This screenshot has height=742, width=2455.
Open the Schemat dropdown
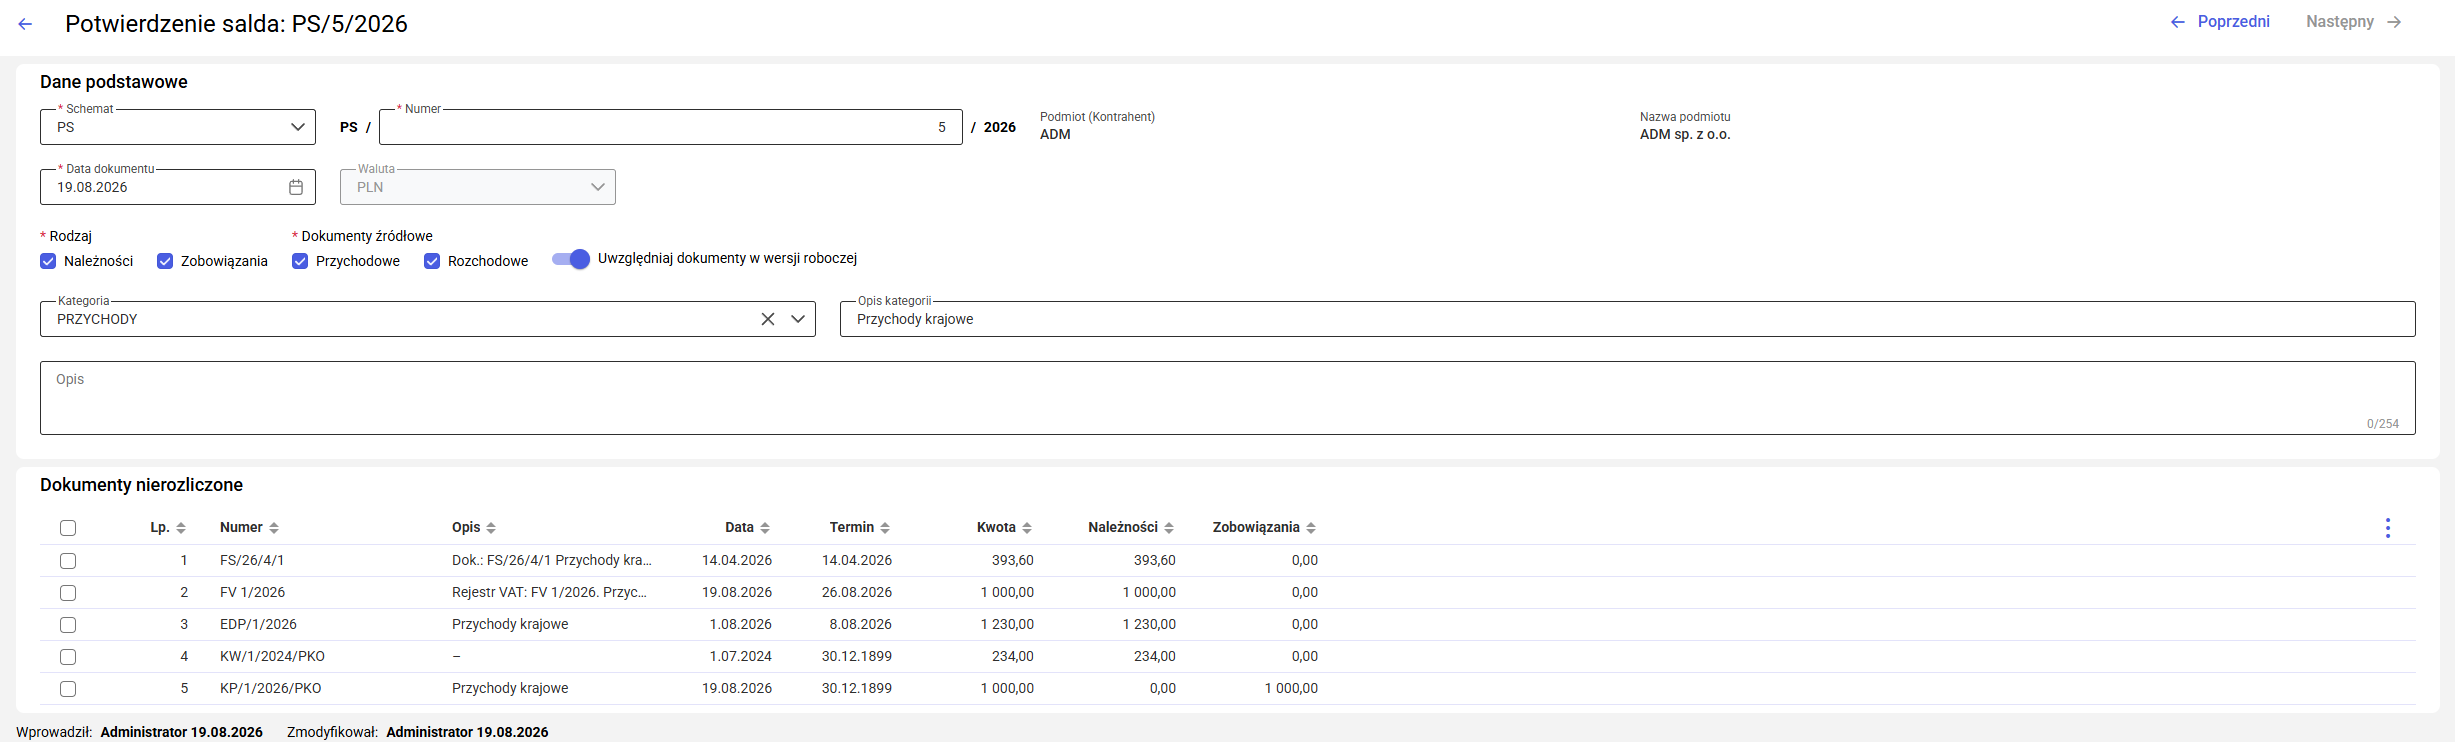click(x=178, y=127)
